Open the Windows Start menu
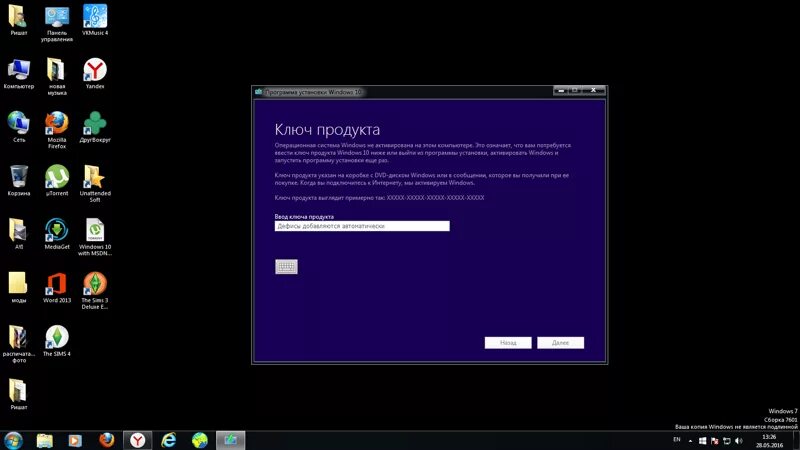 tap(13, 440)
